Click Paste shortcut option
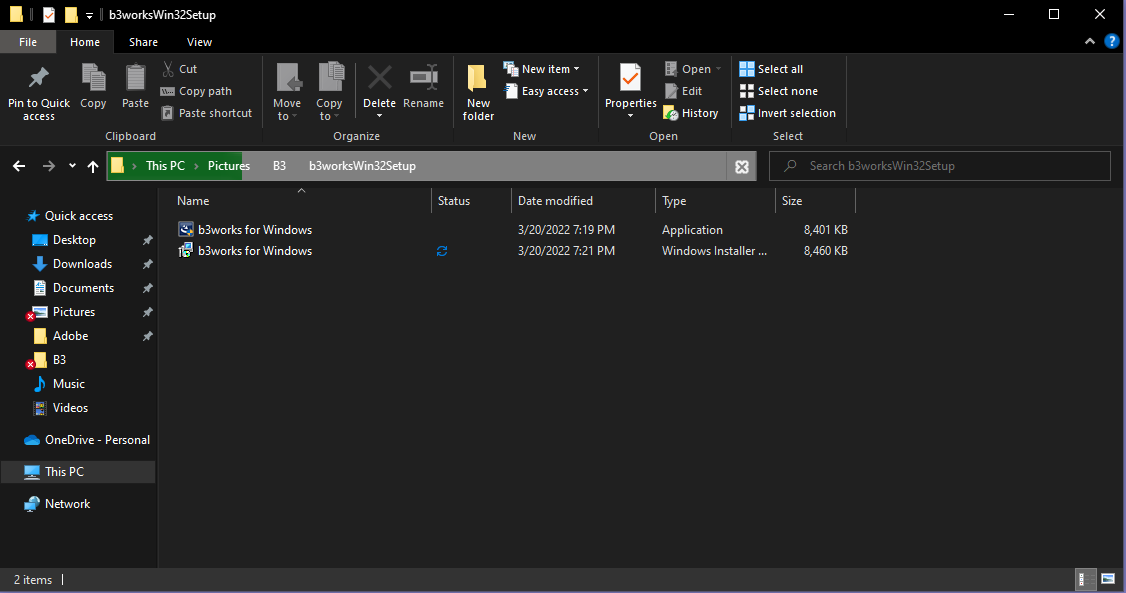Image resolution: width=1126 pixels, height=593 pixels. point(207,113)
